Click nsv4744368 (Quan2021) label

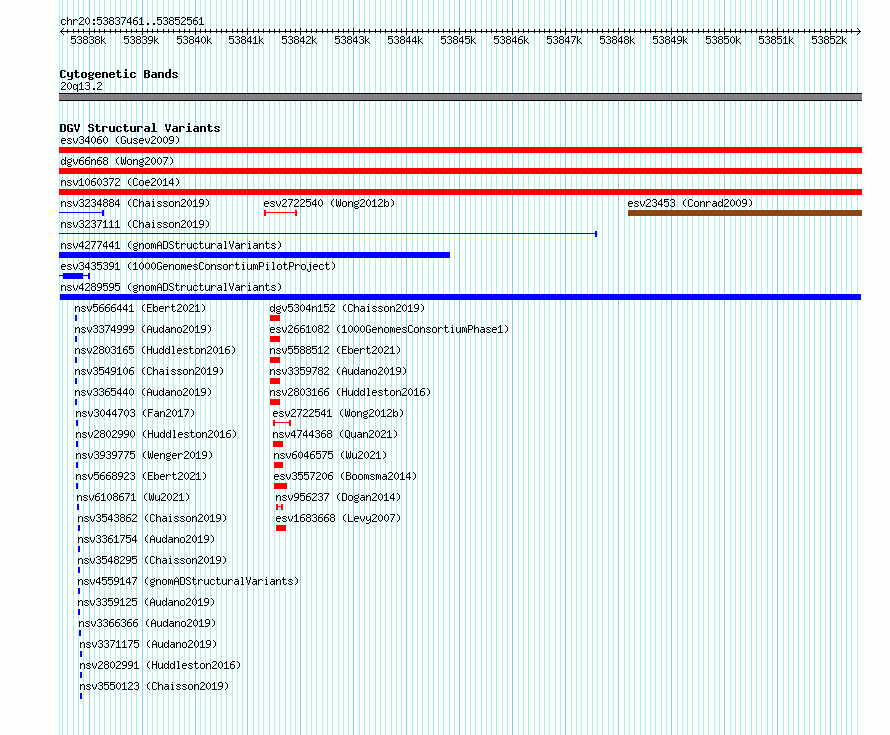335,434
